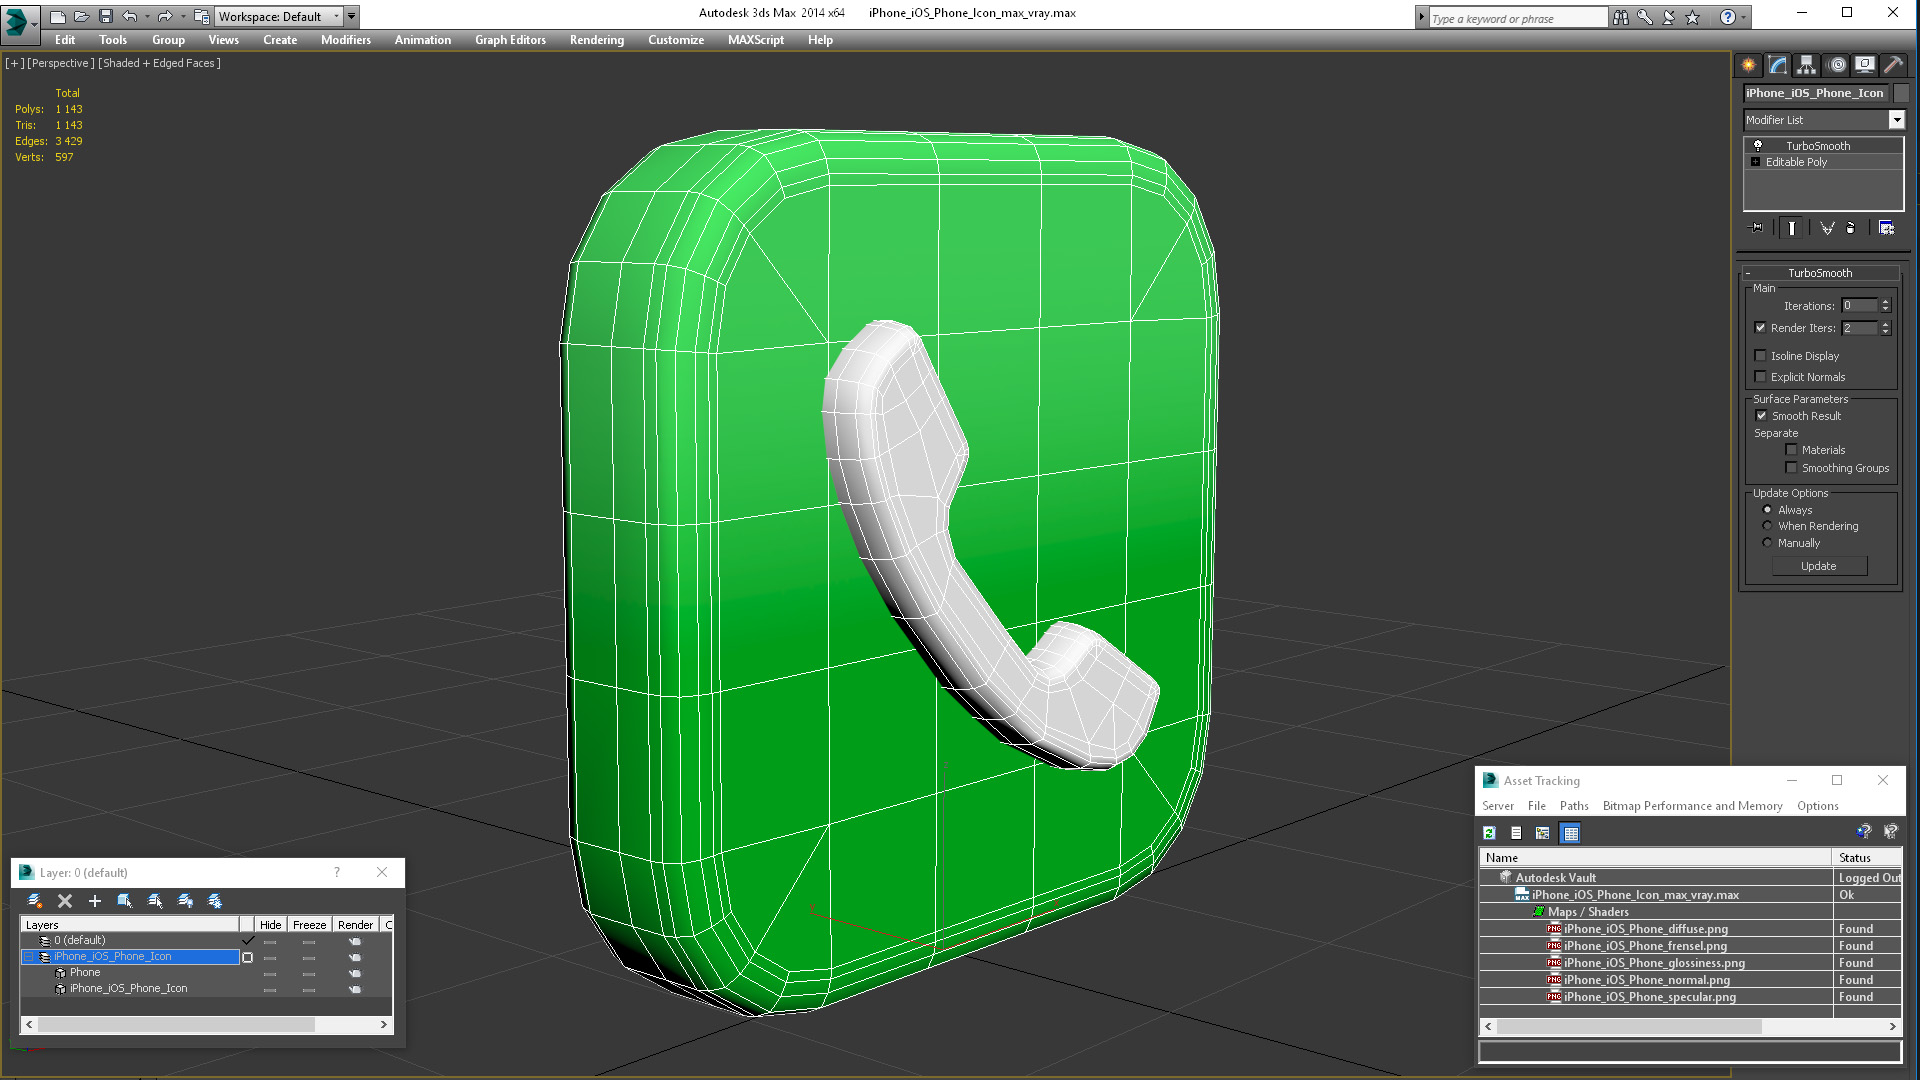Open the MAXScript menu
This screenshot has height=1080, width=1920.
coord(756,40)
